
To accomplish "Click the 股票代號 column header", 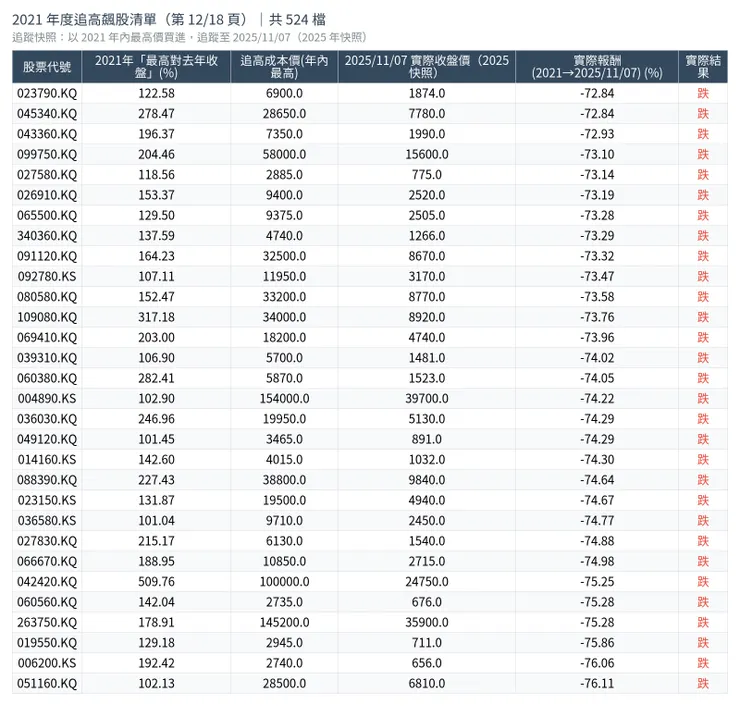I will click(47, 67).
